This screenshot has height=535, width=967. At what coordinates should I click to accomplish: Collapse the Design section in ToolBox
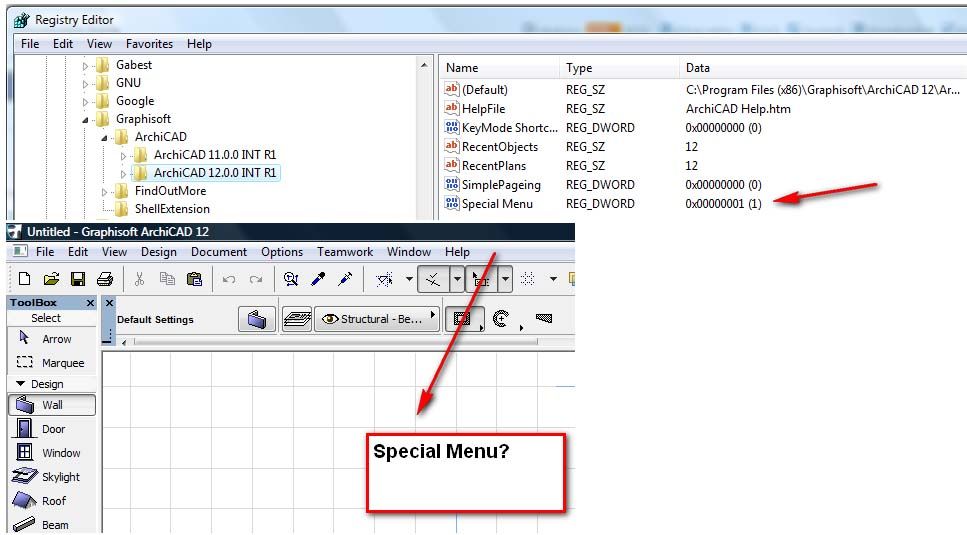(x=20, y=383)
